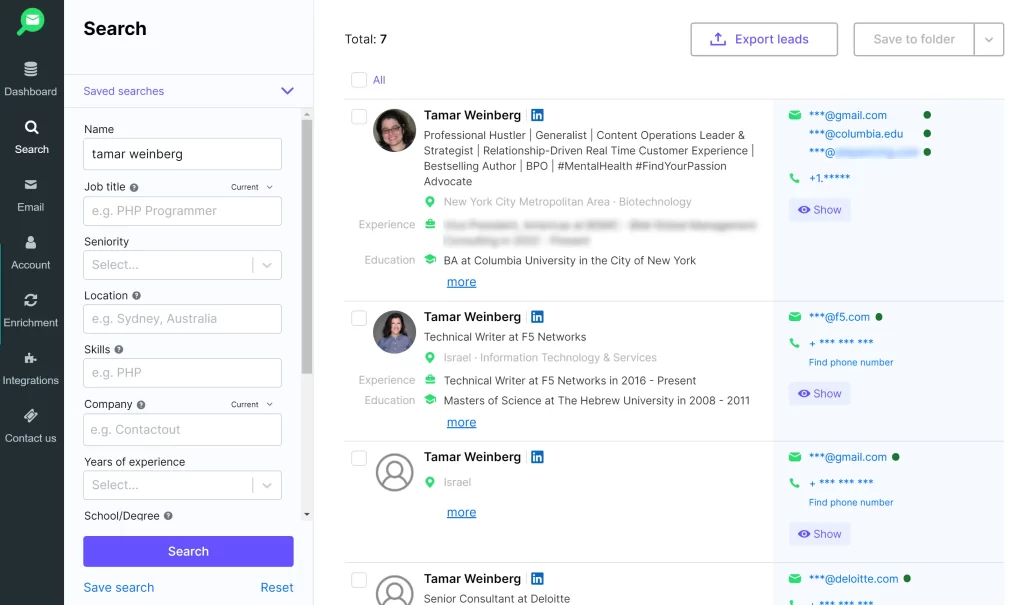Click Show button for the third gmail contact
This screenshot has height=605, width=1024.
click(820, 534)
